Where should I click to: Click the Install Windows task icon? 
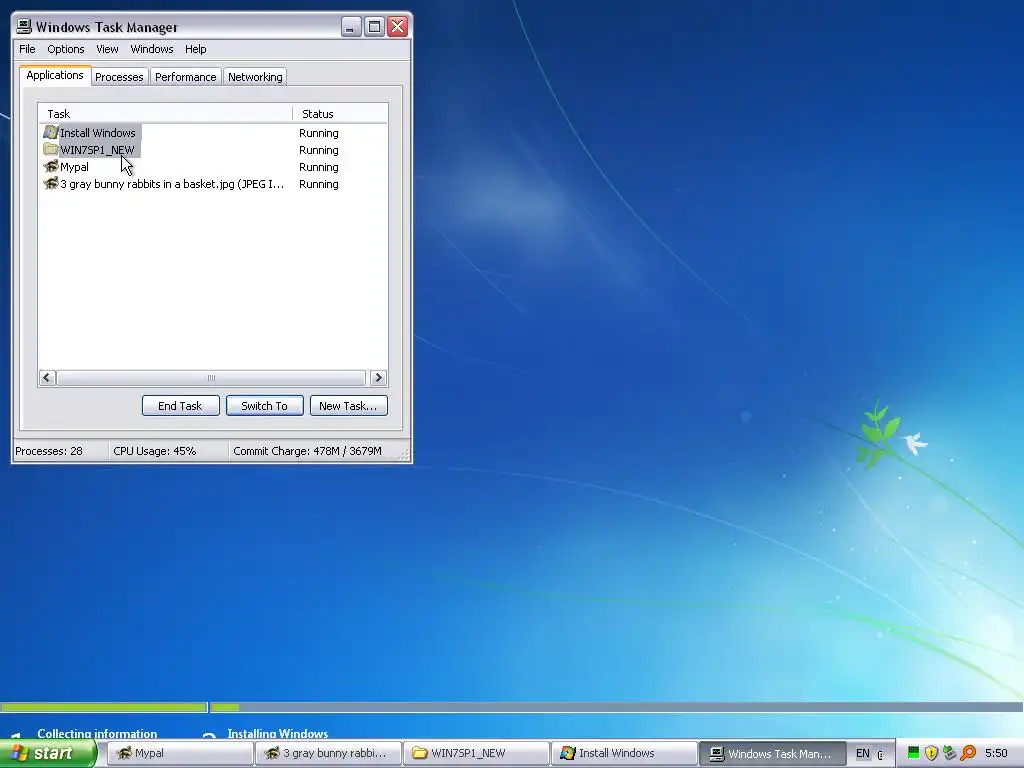point(50,133)
